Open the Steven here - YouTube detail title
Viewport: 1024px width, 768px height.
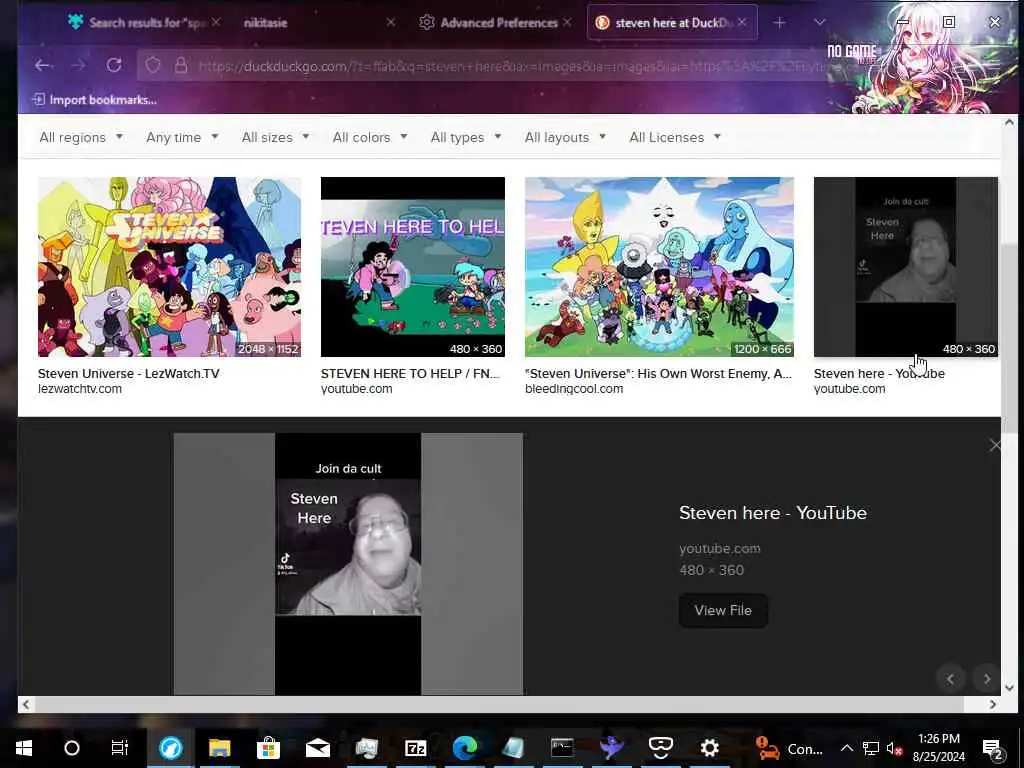(x=773, y=513)
